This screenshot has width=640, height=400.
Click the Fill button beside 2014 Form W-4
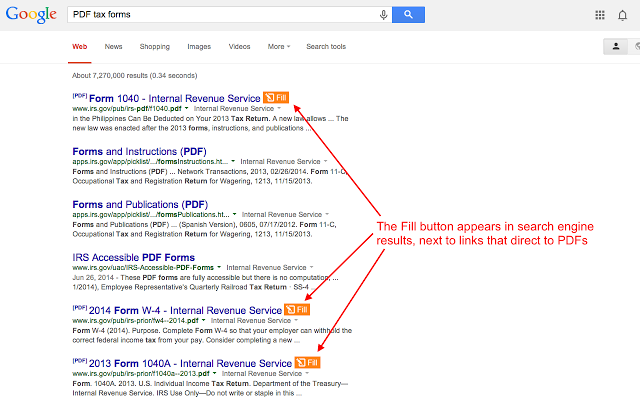pyautogui.click(x=297, y=310)
